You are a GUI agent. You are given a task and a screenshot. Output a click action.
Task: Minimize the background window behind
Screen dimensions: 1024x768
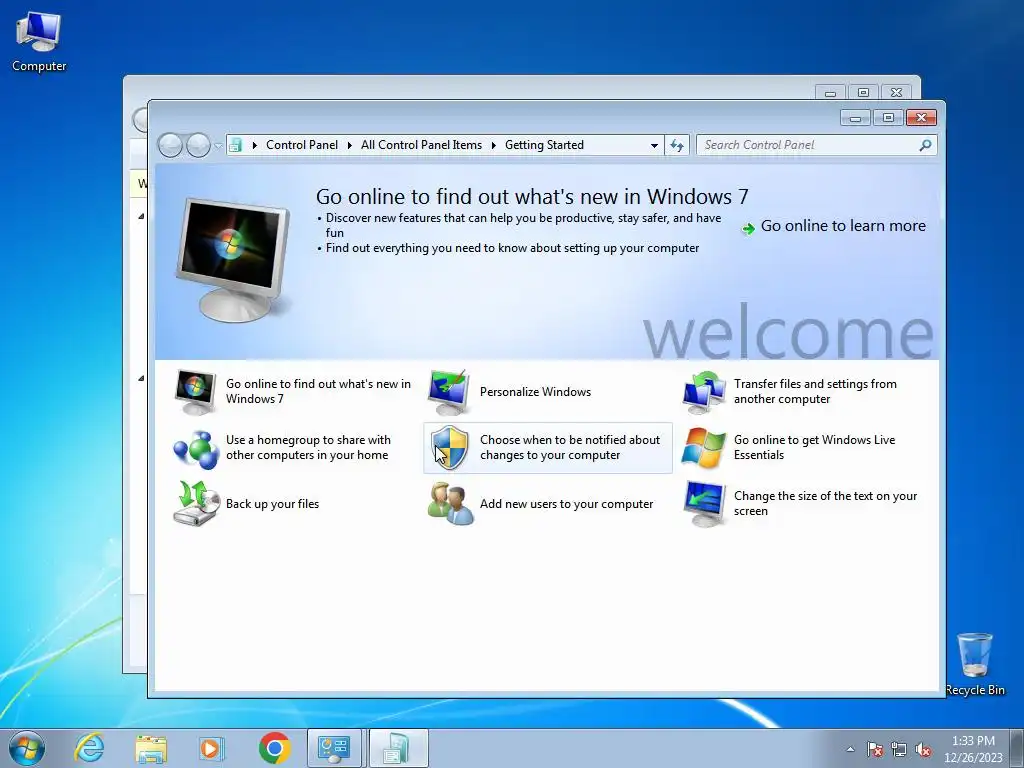(830, 93)
